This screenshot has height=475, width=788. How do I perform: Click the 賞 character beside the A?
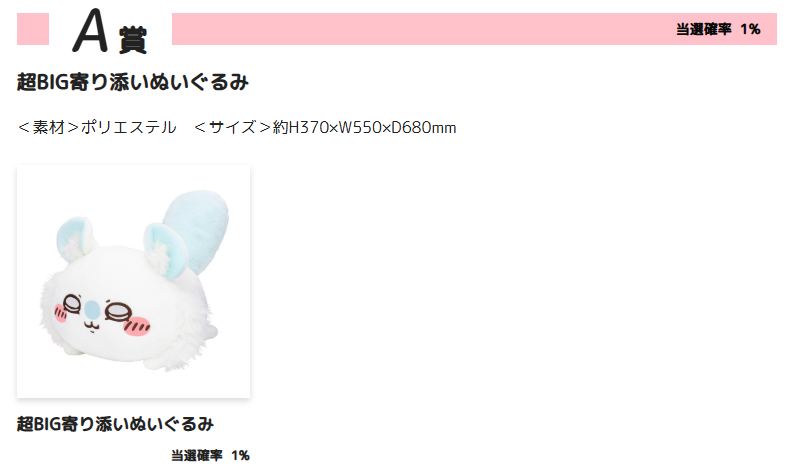(133, 40)
